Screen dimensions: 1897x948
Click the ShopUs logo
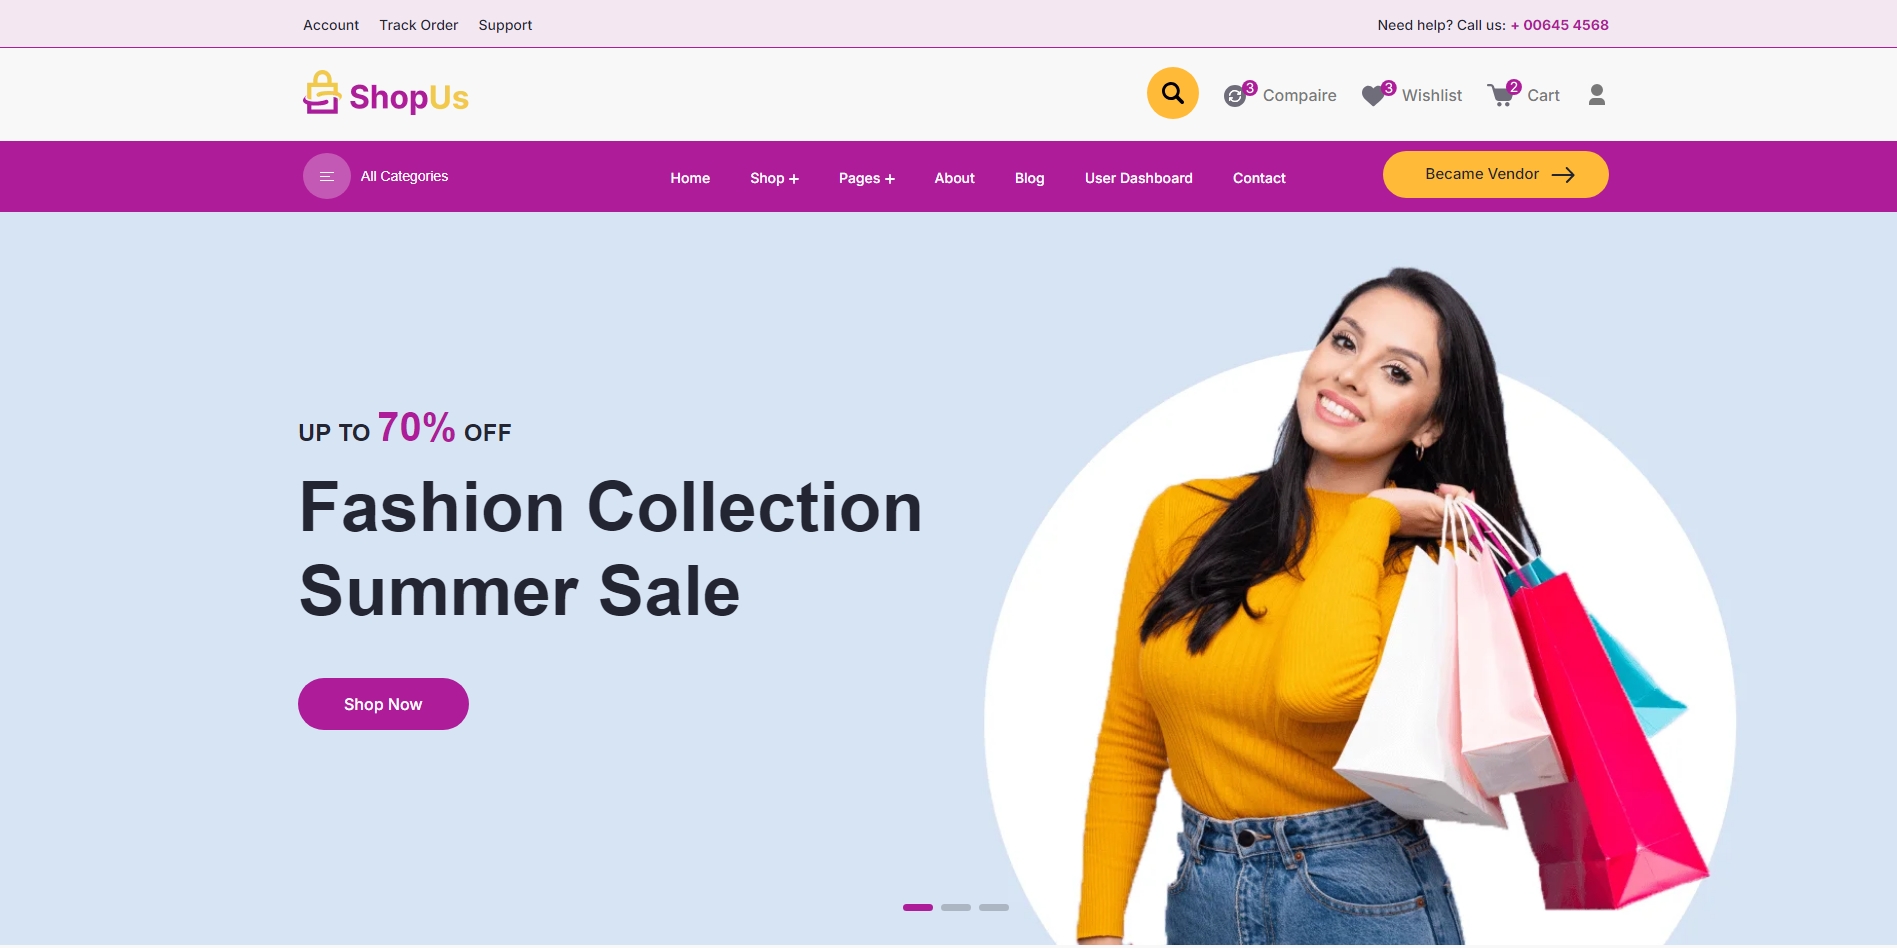coord(386,94)
